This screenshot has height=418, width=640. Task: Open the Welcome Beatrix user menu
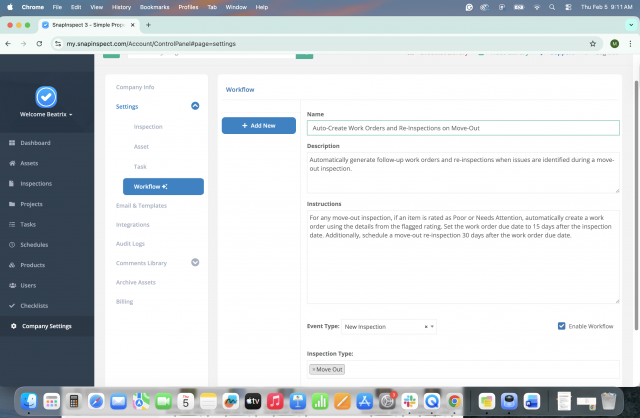(46, 115)
